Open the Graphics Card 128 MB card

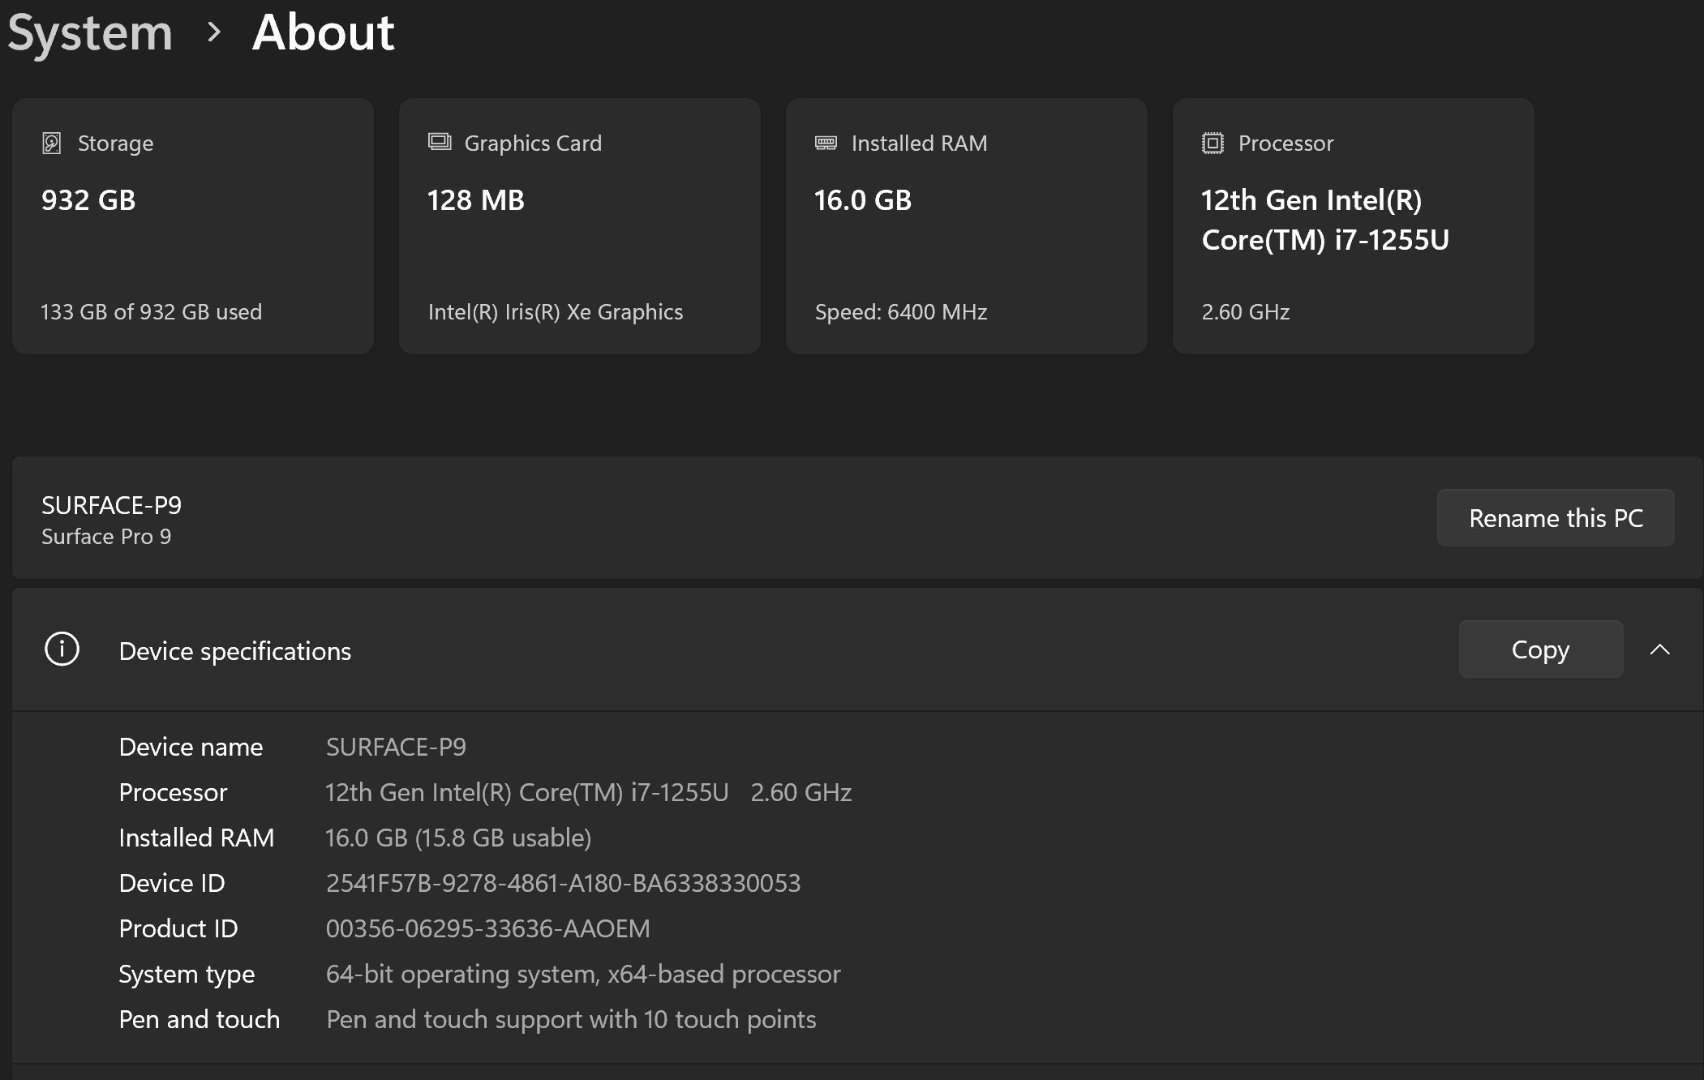click(x=580, y=226)
